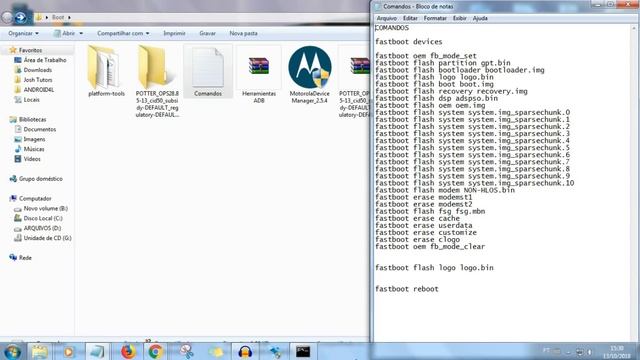Open Notepad's Arquivo menu
The image size is (640, 360).
(x=387, y=18)
